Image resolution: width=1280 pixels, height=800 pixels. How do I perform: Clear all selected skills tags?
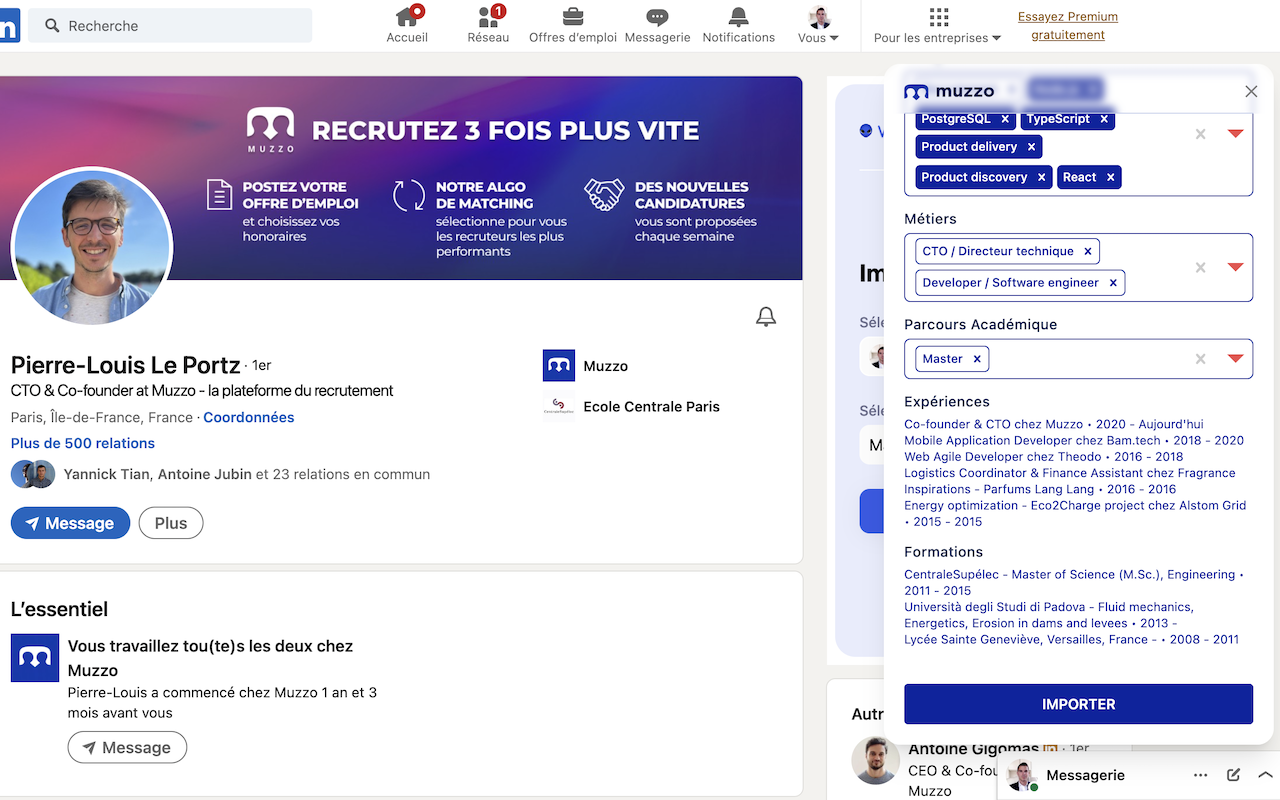[x=1201, y=134]
